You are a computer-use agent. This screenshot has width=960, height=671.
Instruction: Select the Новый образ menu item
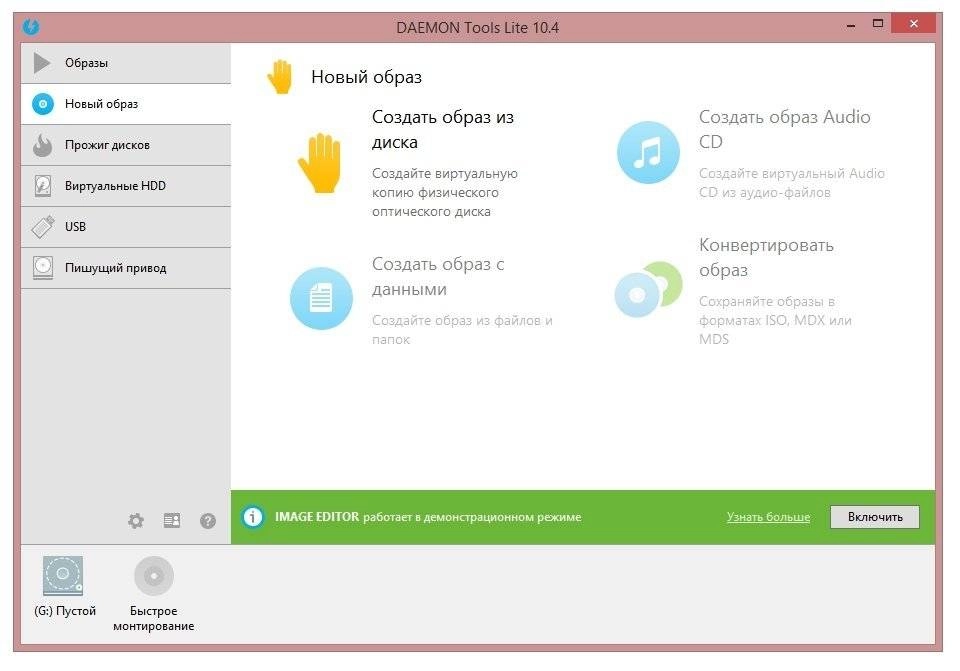pyautogui.click(x=126, y=104)
